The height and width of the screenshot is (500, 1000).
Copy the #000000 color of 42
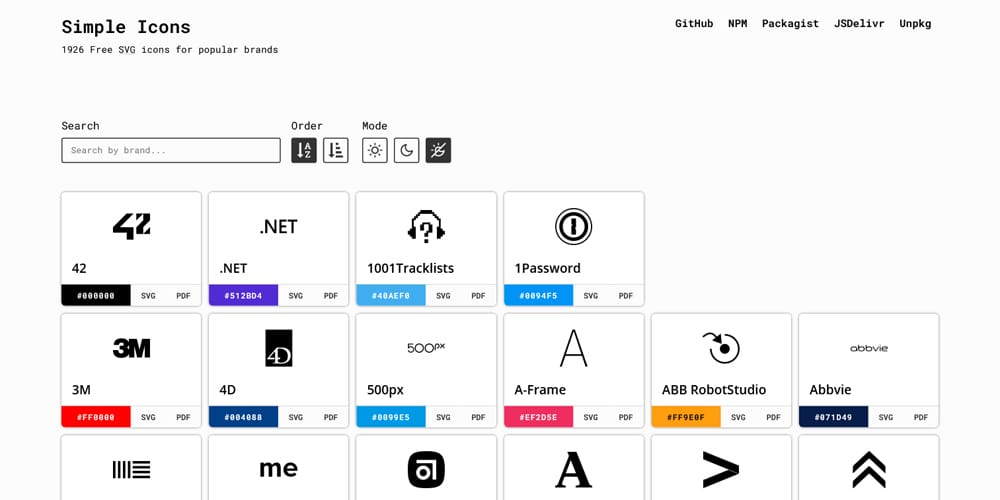[x=96, y=296]
